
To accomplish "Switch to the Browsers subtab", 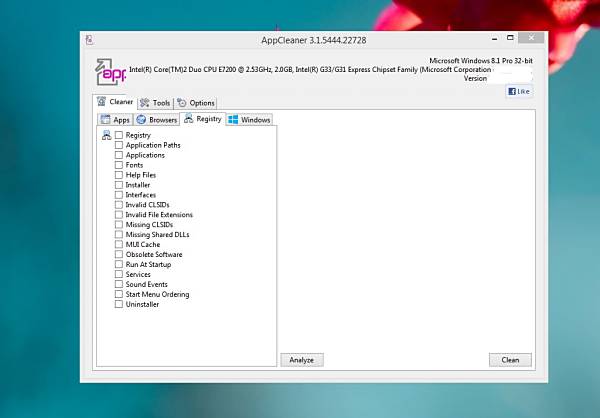I will (157, 119).
